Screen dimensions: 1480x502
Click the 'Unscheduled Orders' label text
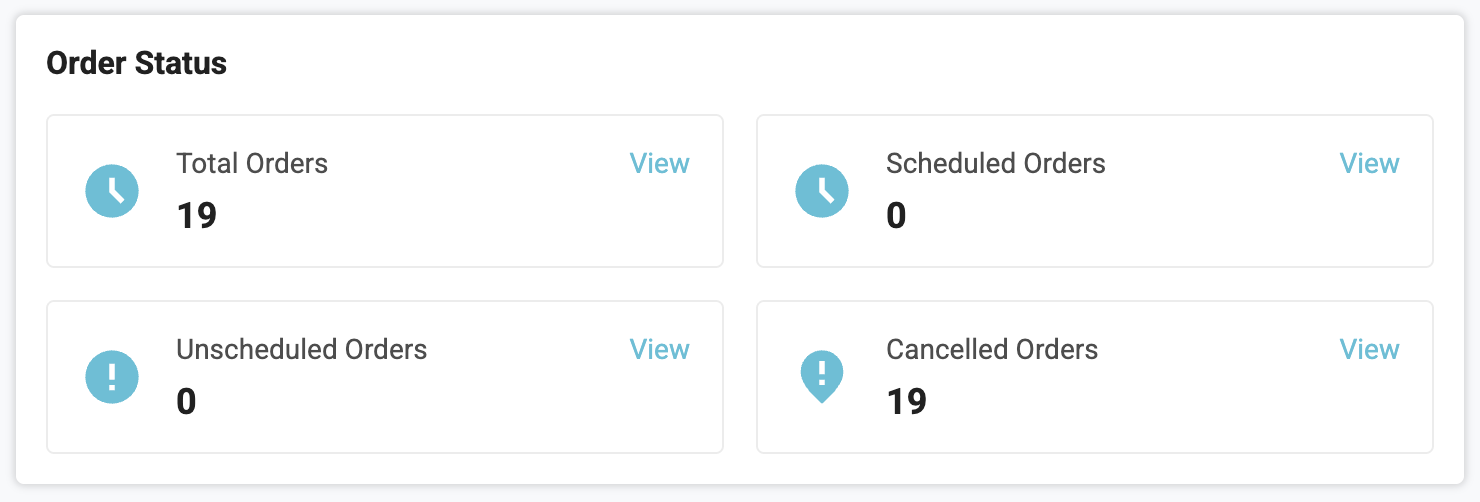(301, 349)
